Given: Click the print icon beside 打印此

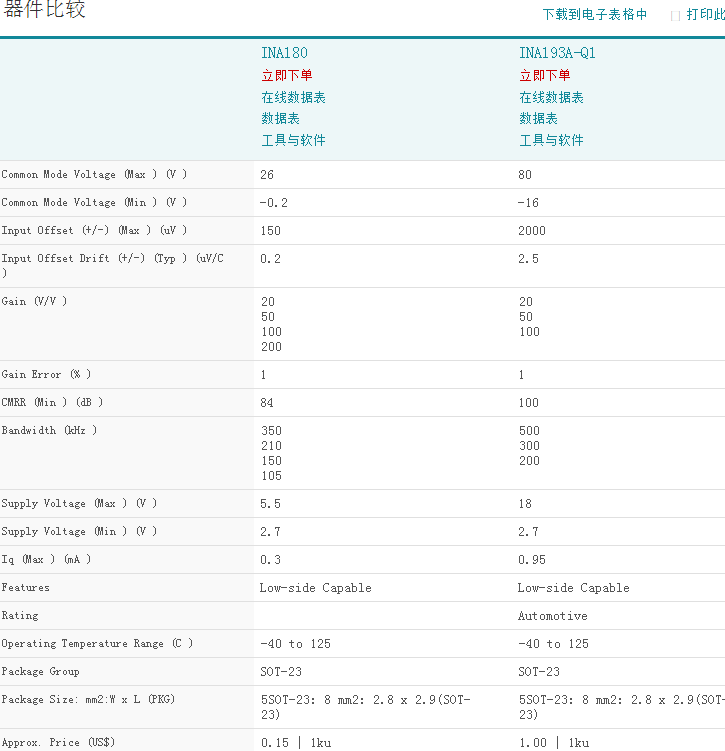Looking at the screenshot, I should click(675, 15).
